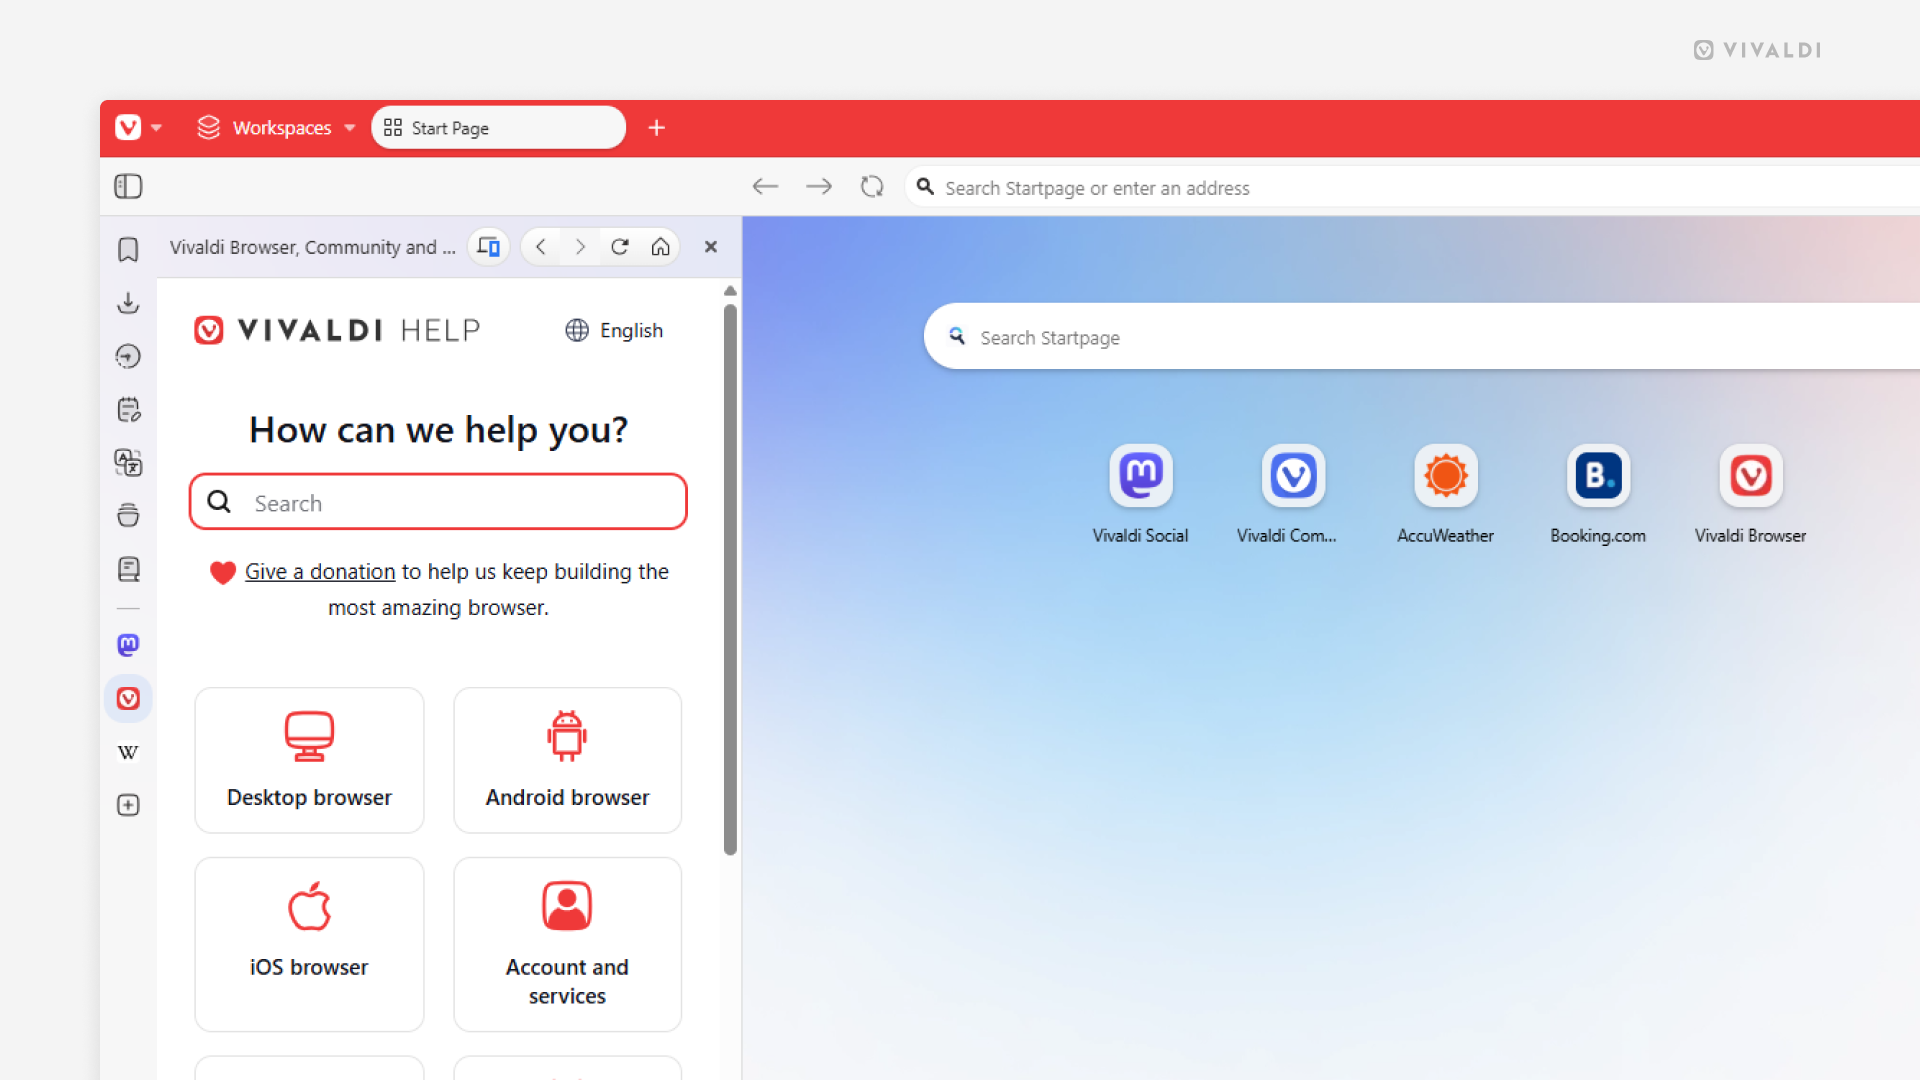This screenshot has width=1920, height=1080.
Task: Open the Wikipedia web panel
Action: tap(128, 752)
